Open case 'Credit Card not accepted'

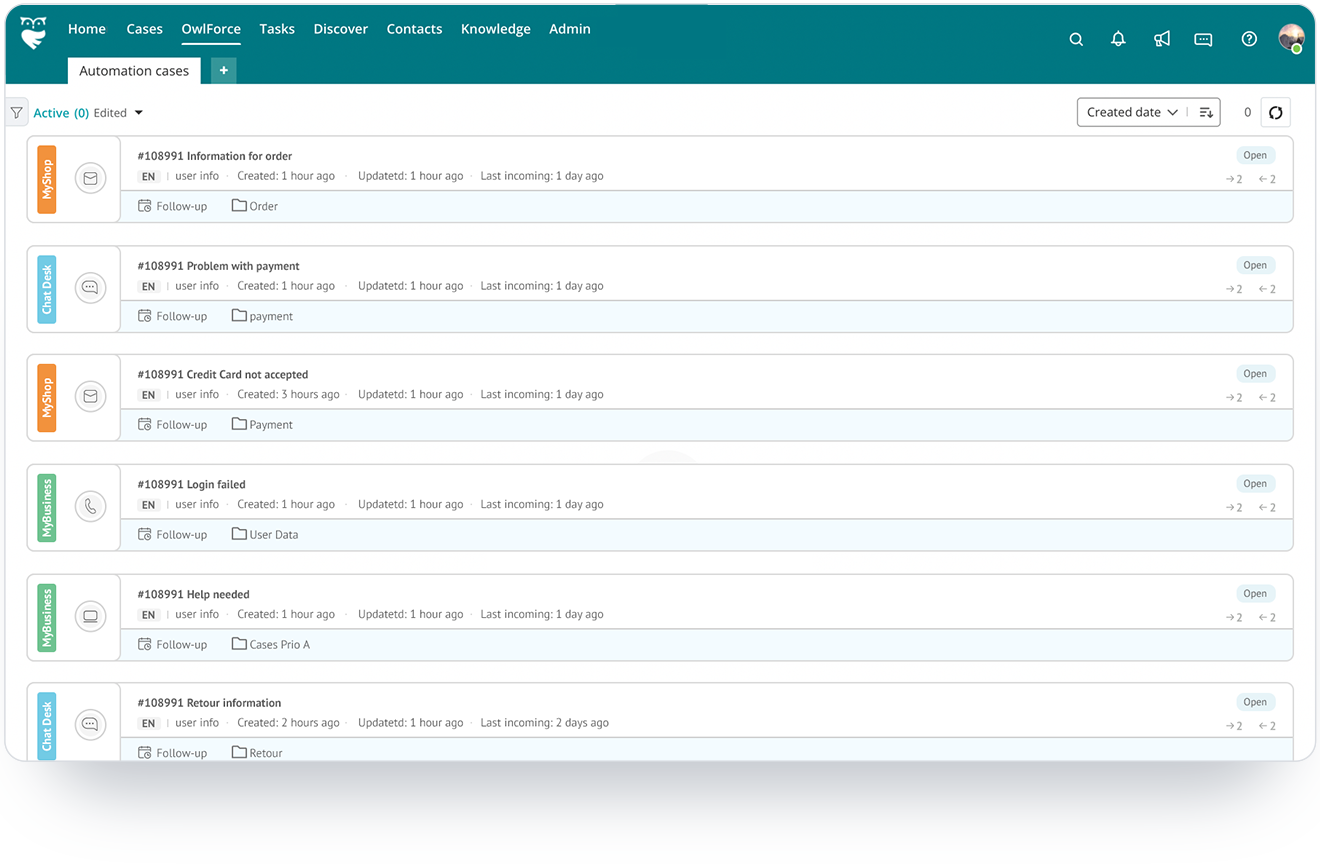pyautogui.click(x=247, y=374)
